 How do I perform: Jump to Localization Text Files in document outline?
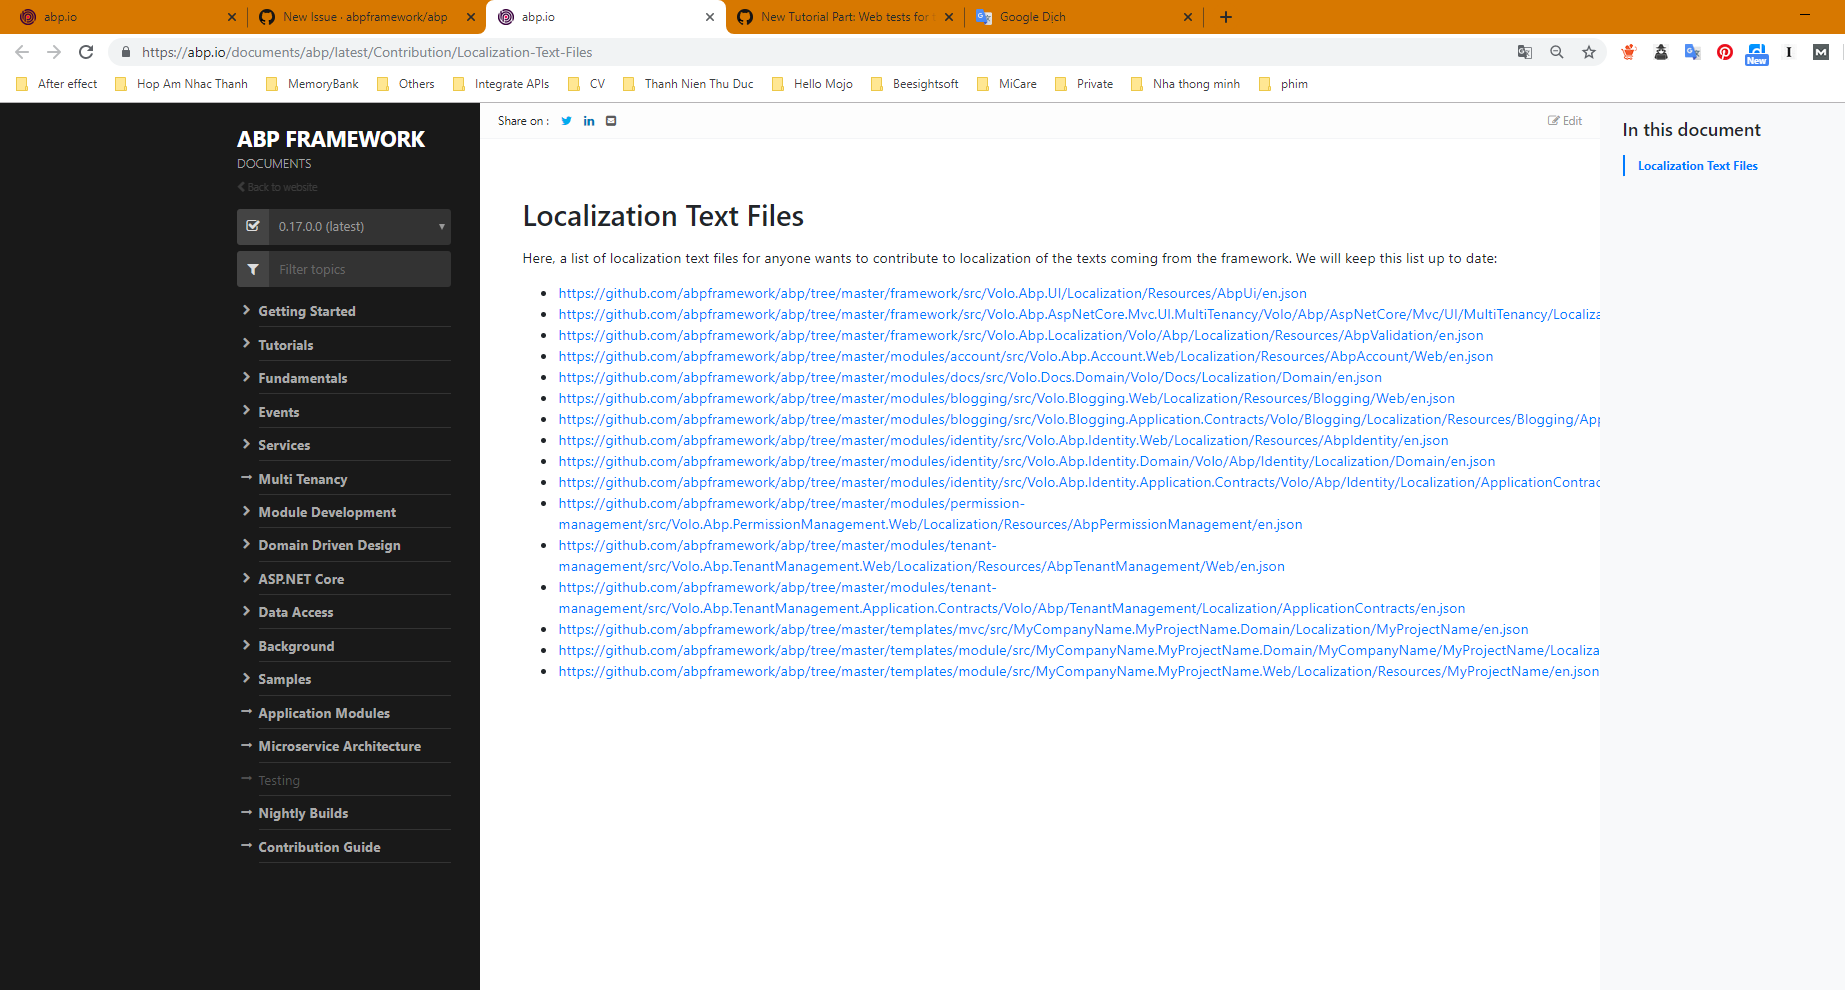coord(1697,166)
